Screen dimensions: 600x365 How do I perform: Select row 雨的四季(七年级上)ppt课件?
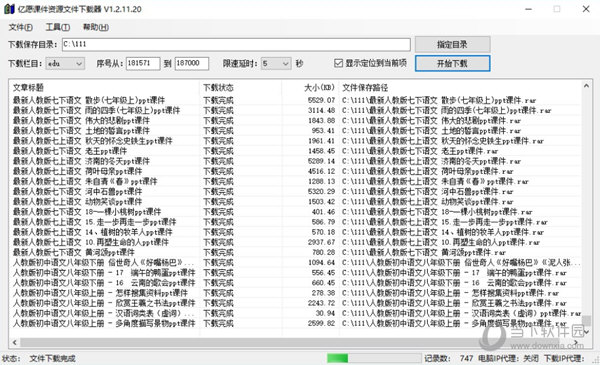295,111
